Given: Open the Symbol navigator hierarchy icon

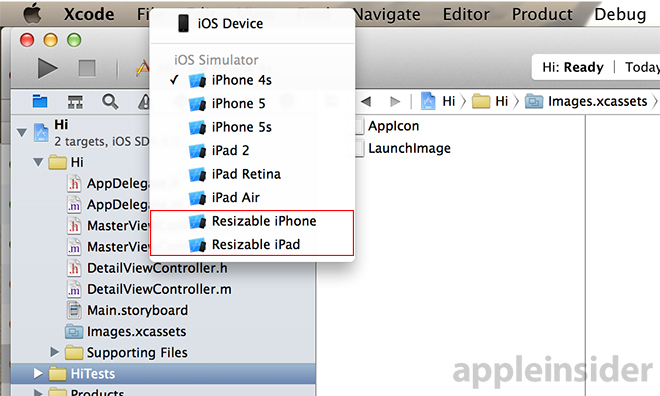Looking at the screenshot, I should click(x=75, y=101).
